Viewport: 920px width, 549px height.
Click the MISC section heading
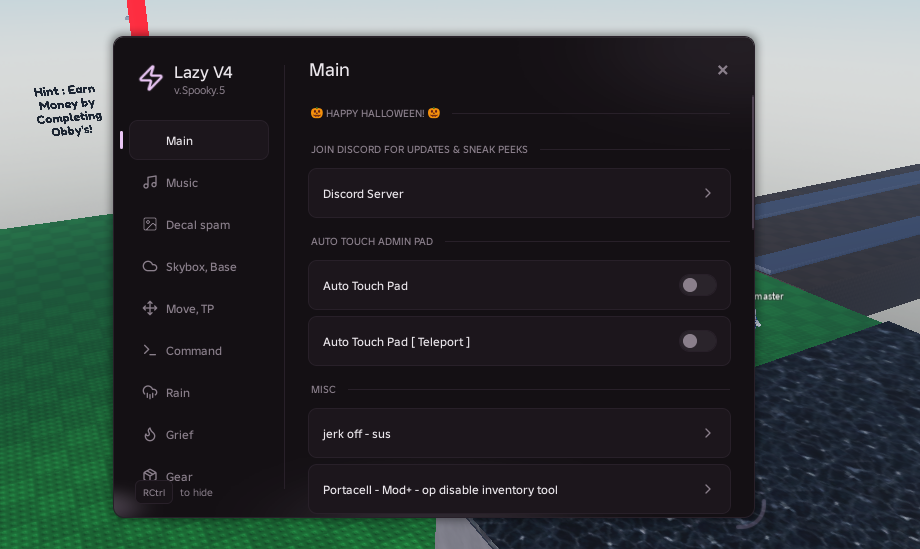[x=323, y=389]
